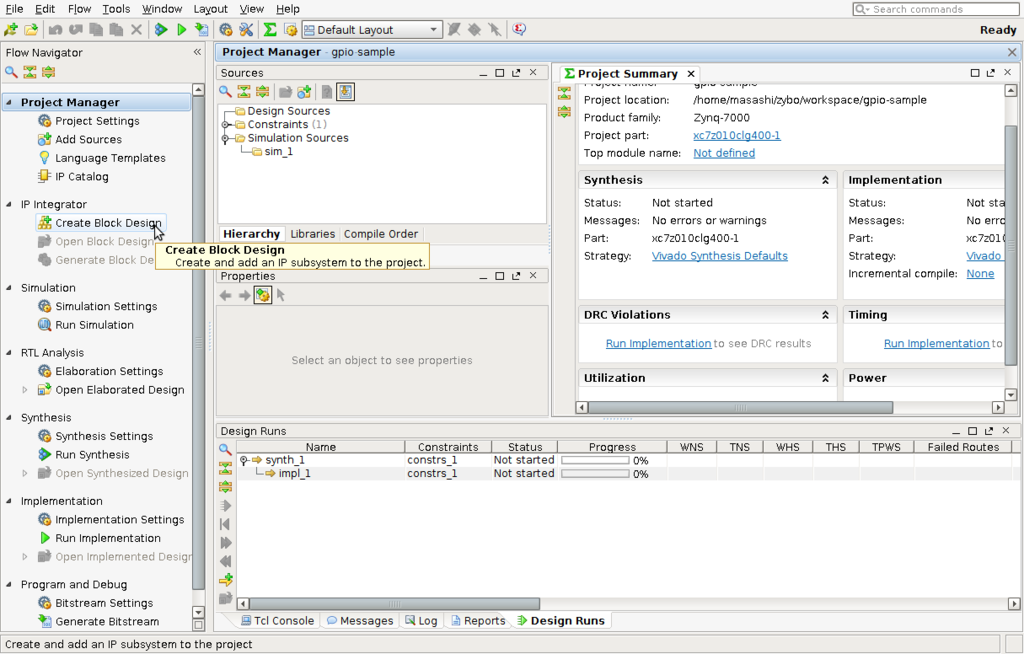Click the green Run Implementation toolbar arrow
The height and width of the screenshot is (654, 1024).
click(x=182, y=29)
